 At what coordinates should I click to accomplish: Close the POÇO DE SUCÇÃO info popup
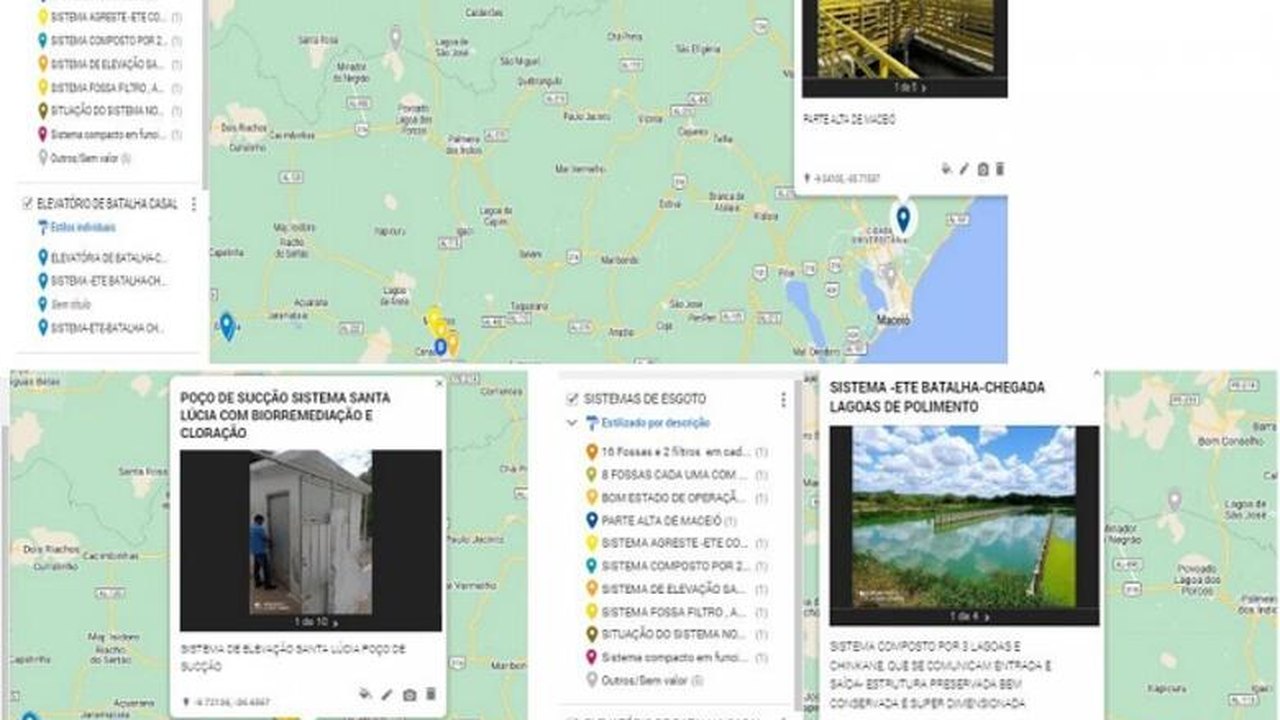tap(438, 383)
